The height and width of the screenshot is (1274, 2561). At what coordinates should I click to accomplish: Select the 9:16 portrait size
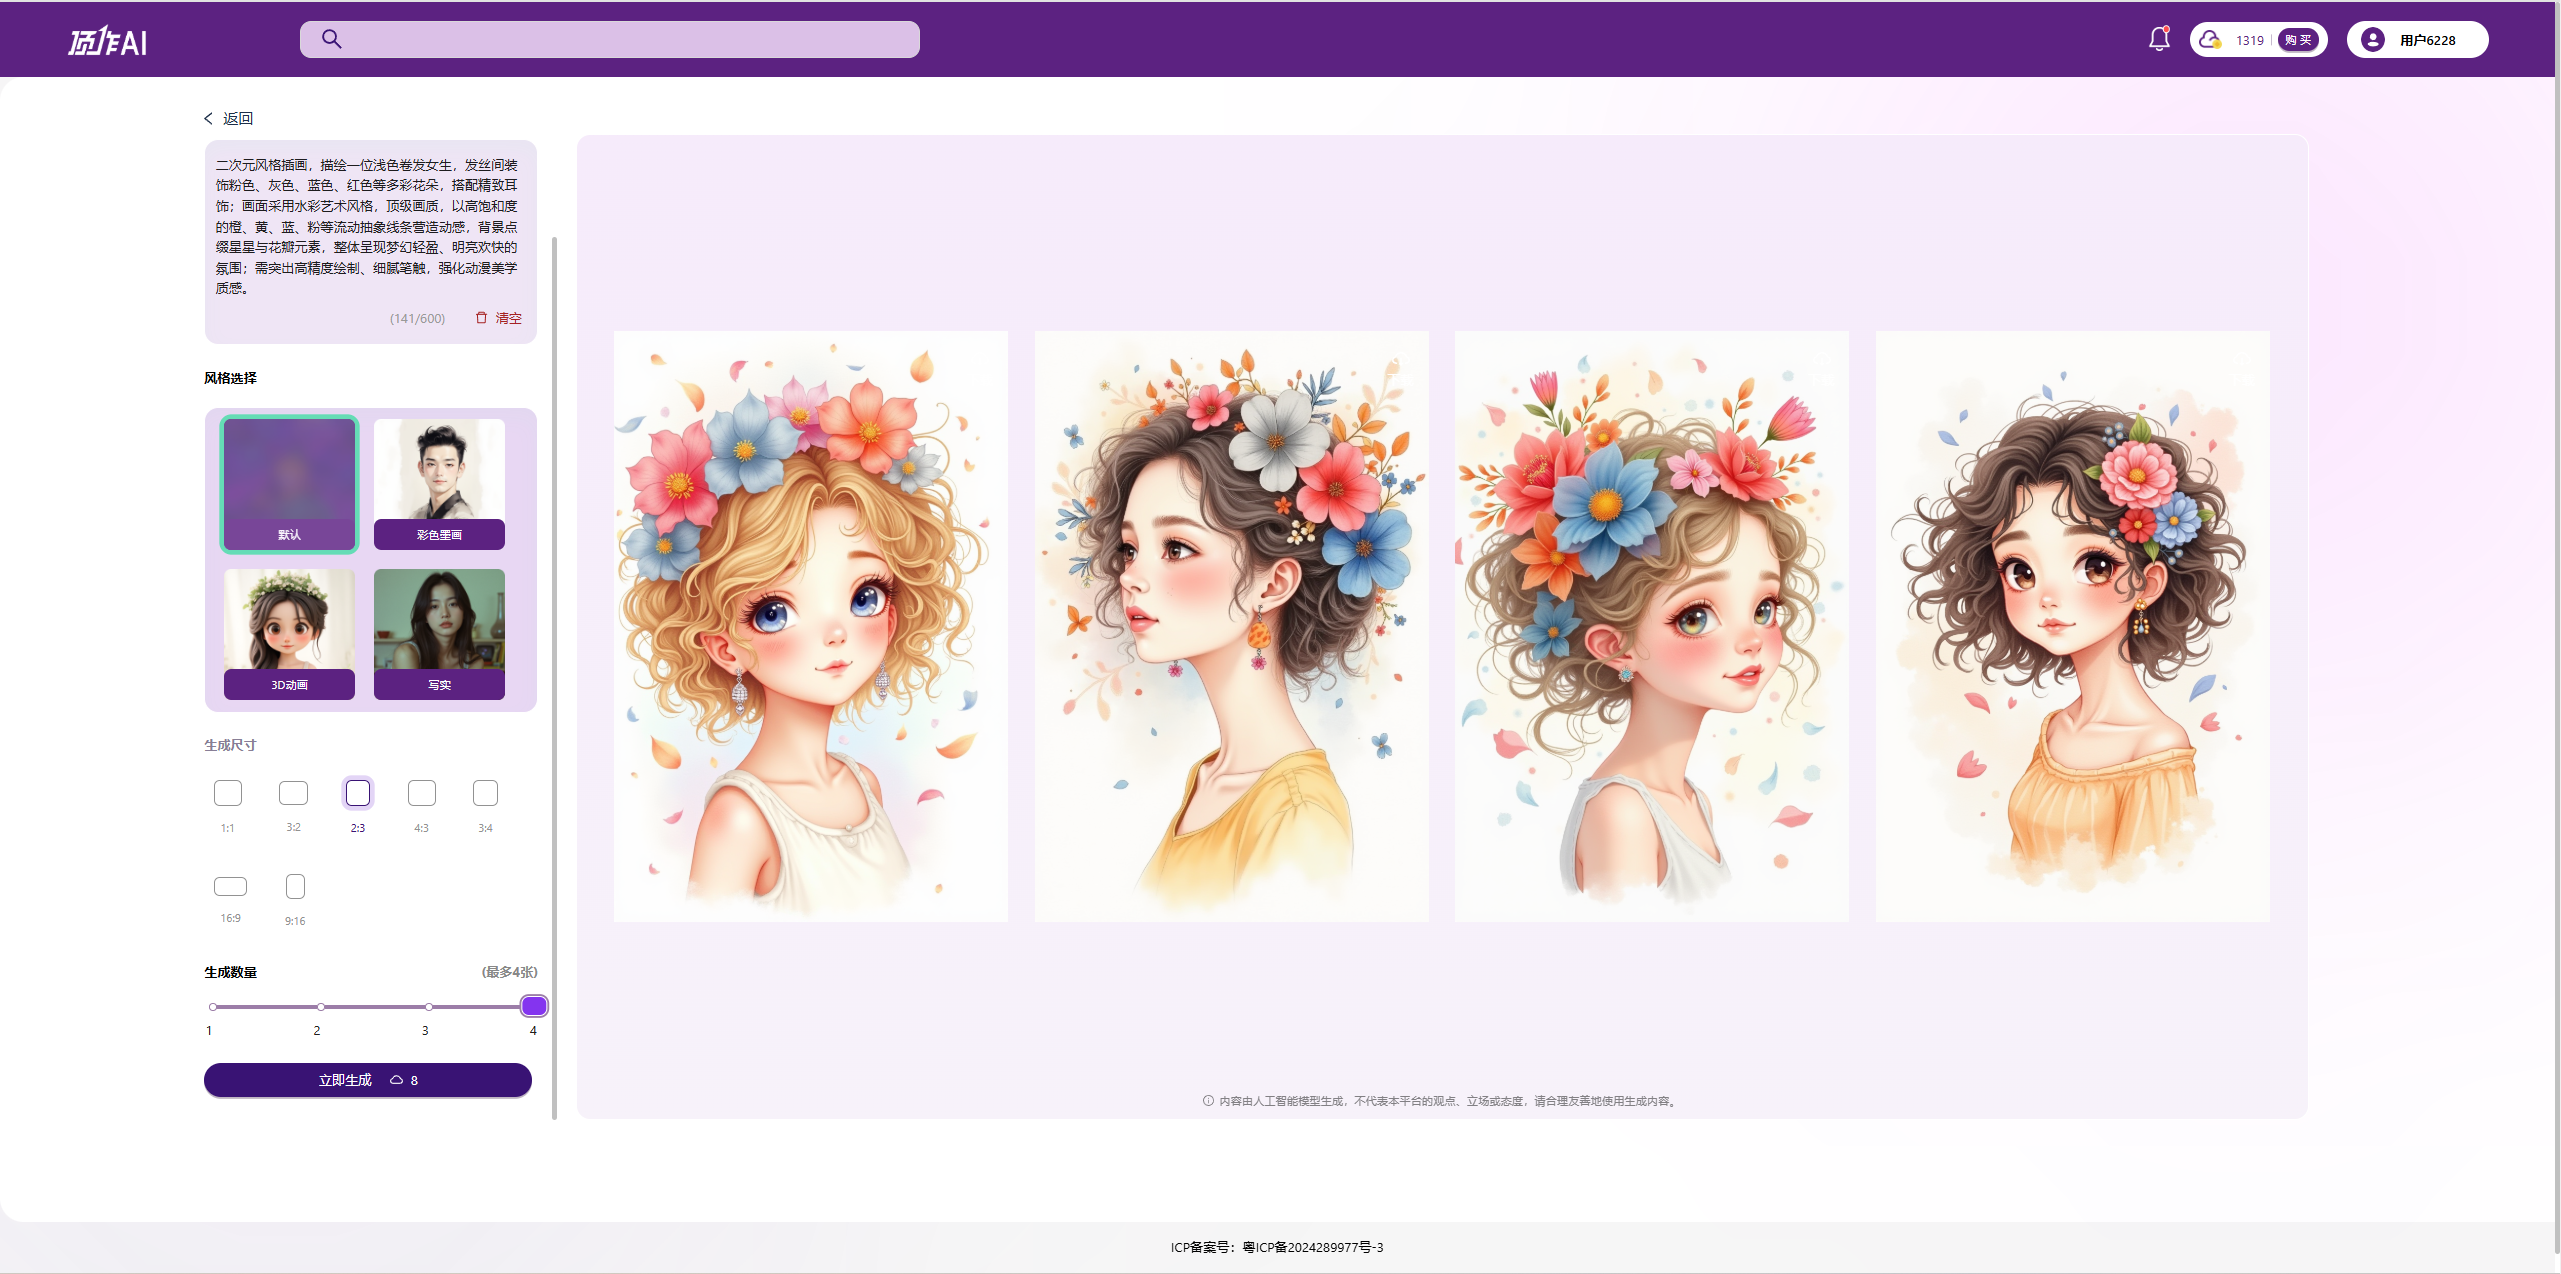295,886
